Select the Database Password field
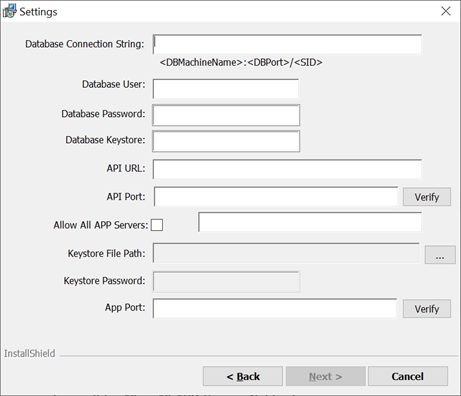This screenshot has height=396, width=461. tap(226, 115)
